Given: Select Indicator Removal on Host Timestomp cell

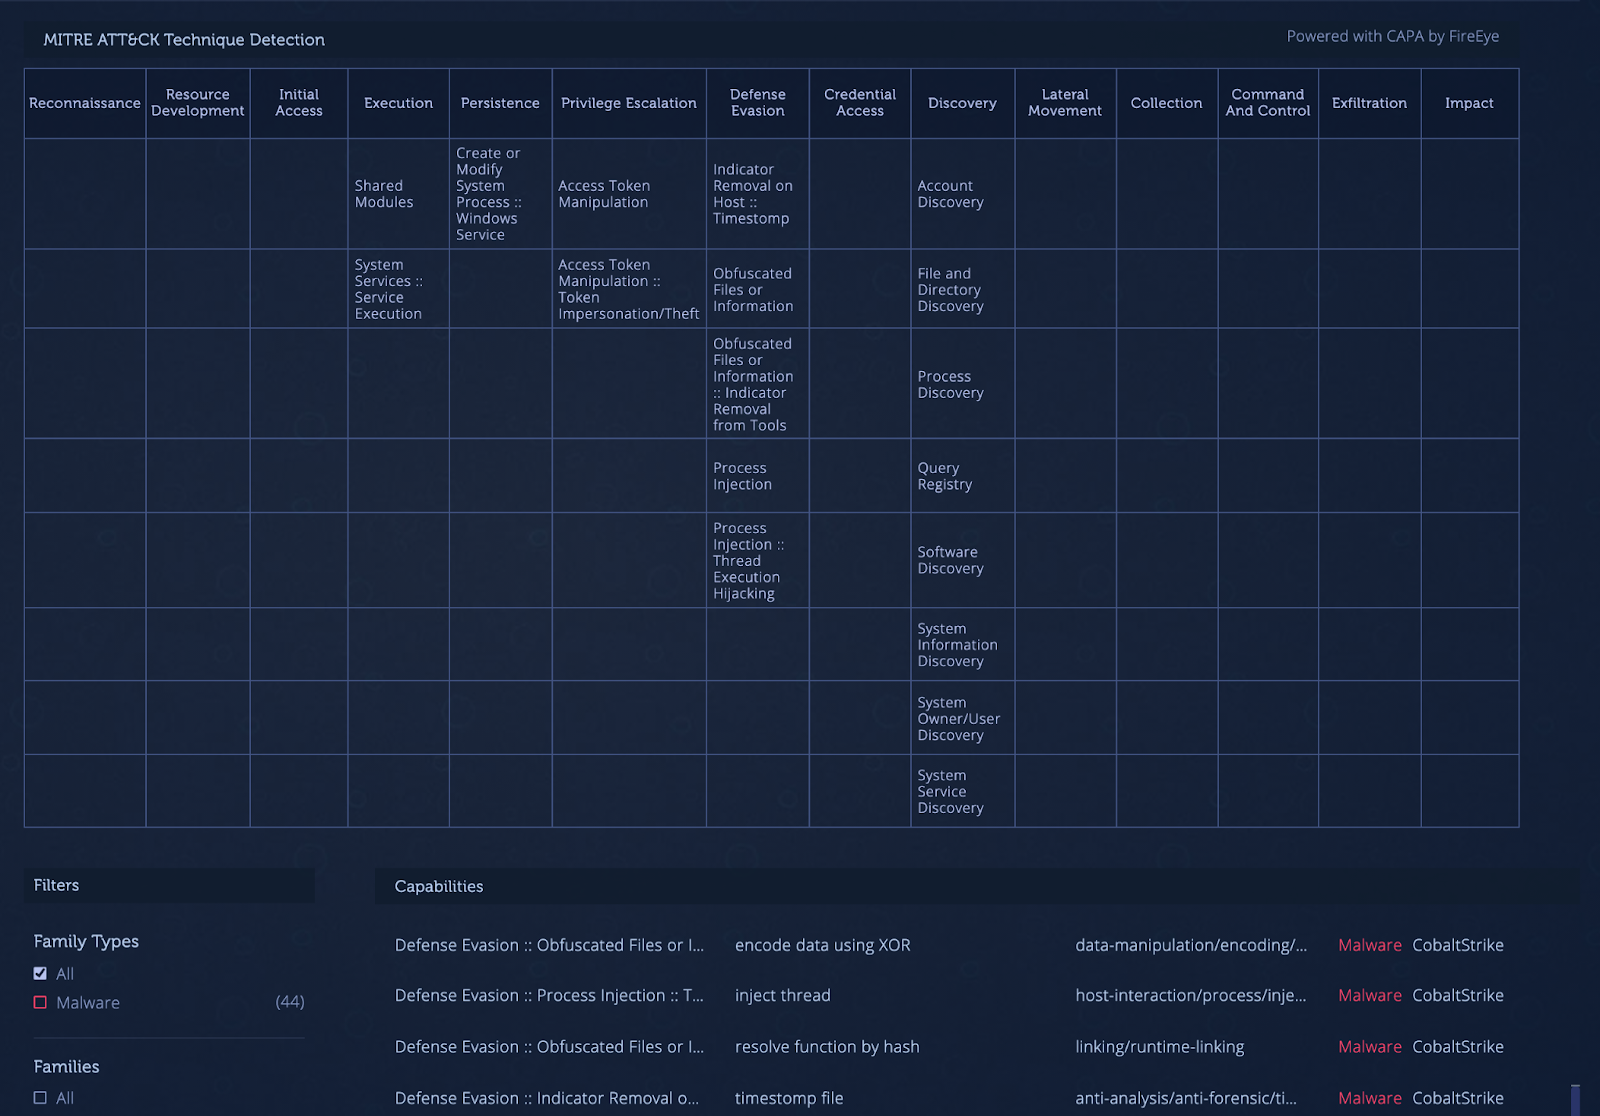Looking at the screenshot, I should point(752,194).
